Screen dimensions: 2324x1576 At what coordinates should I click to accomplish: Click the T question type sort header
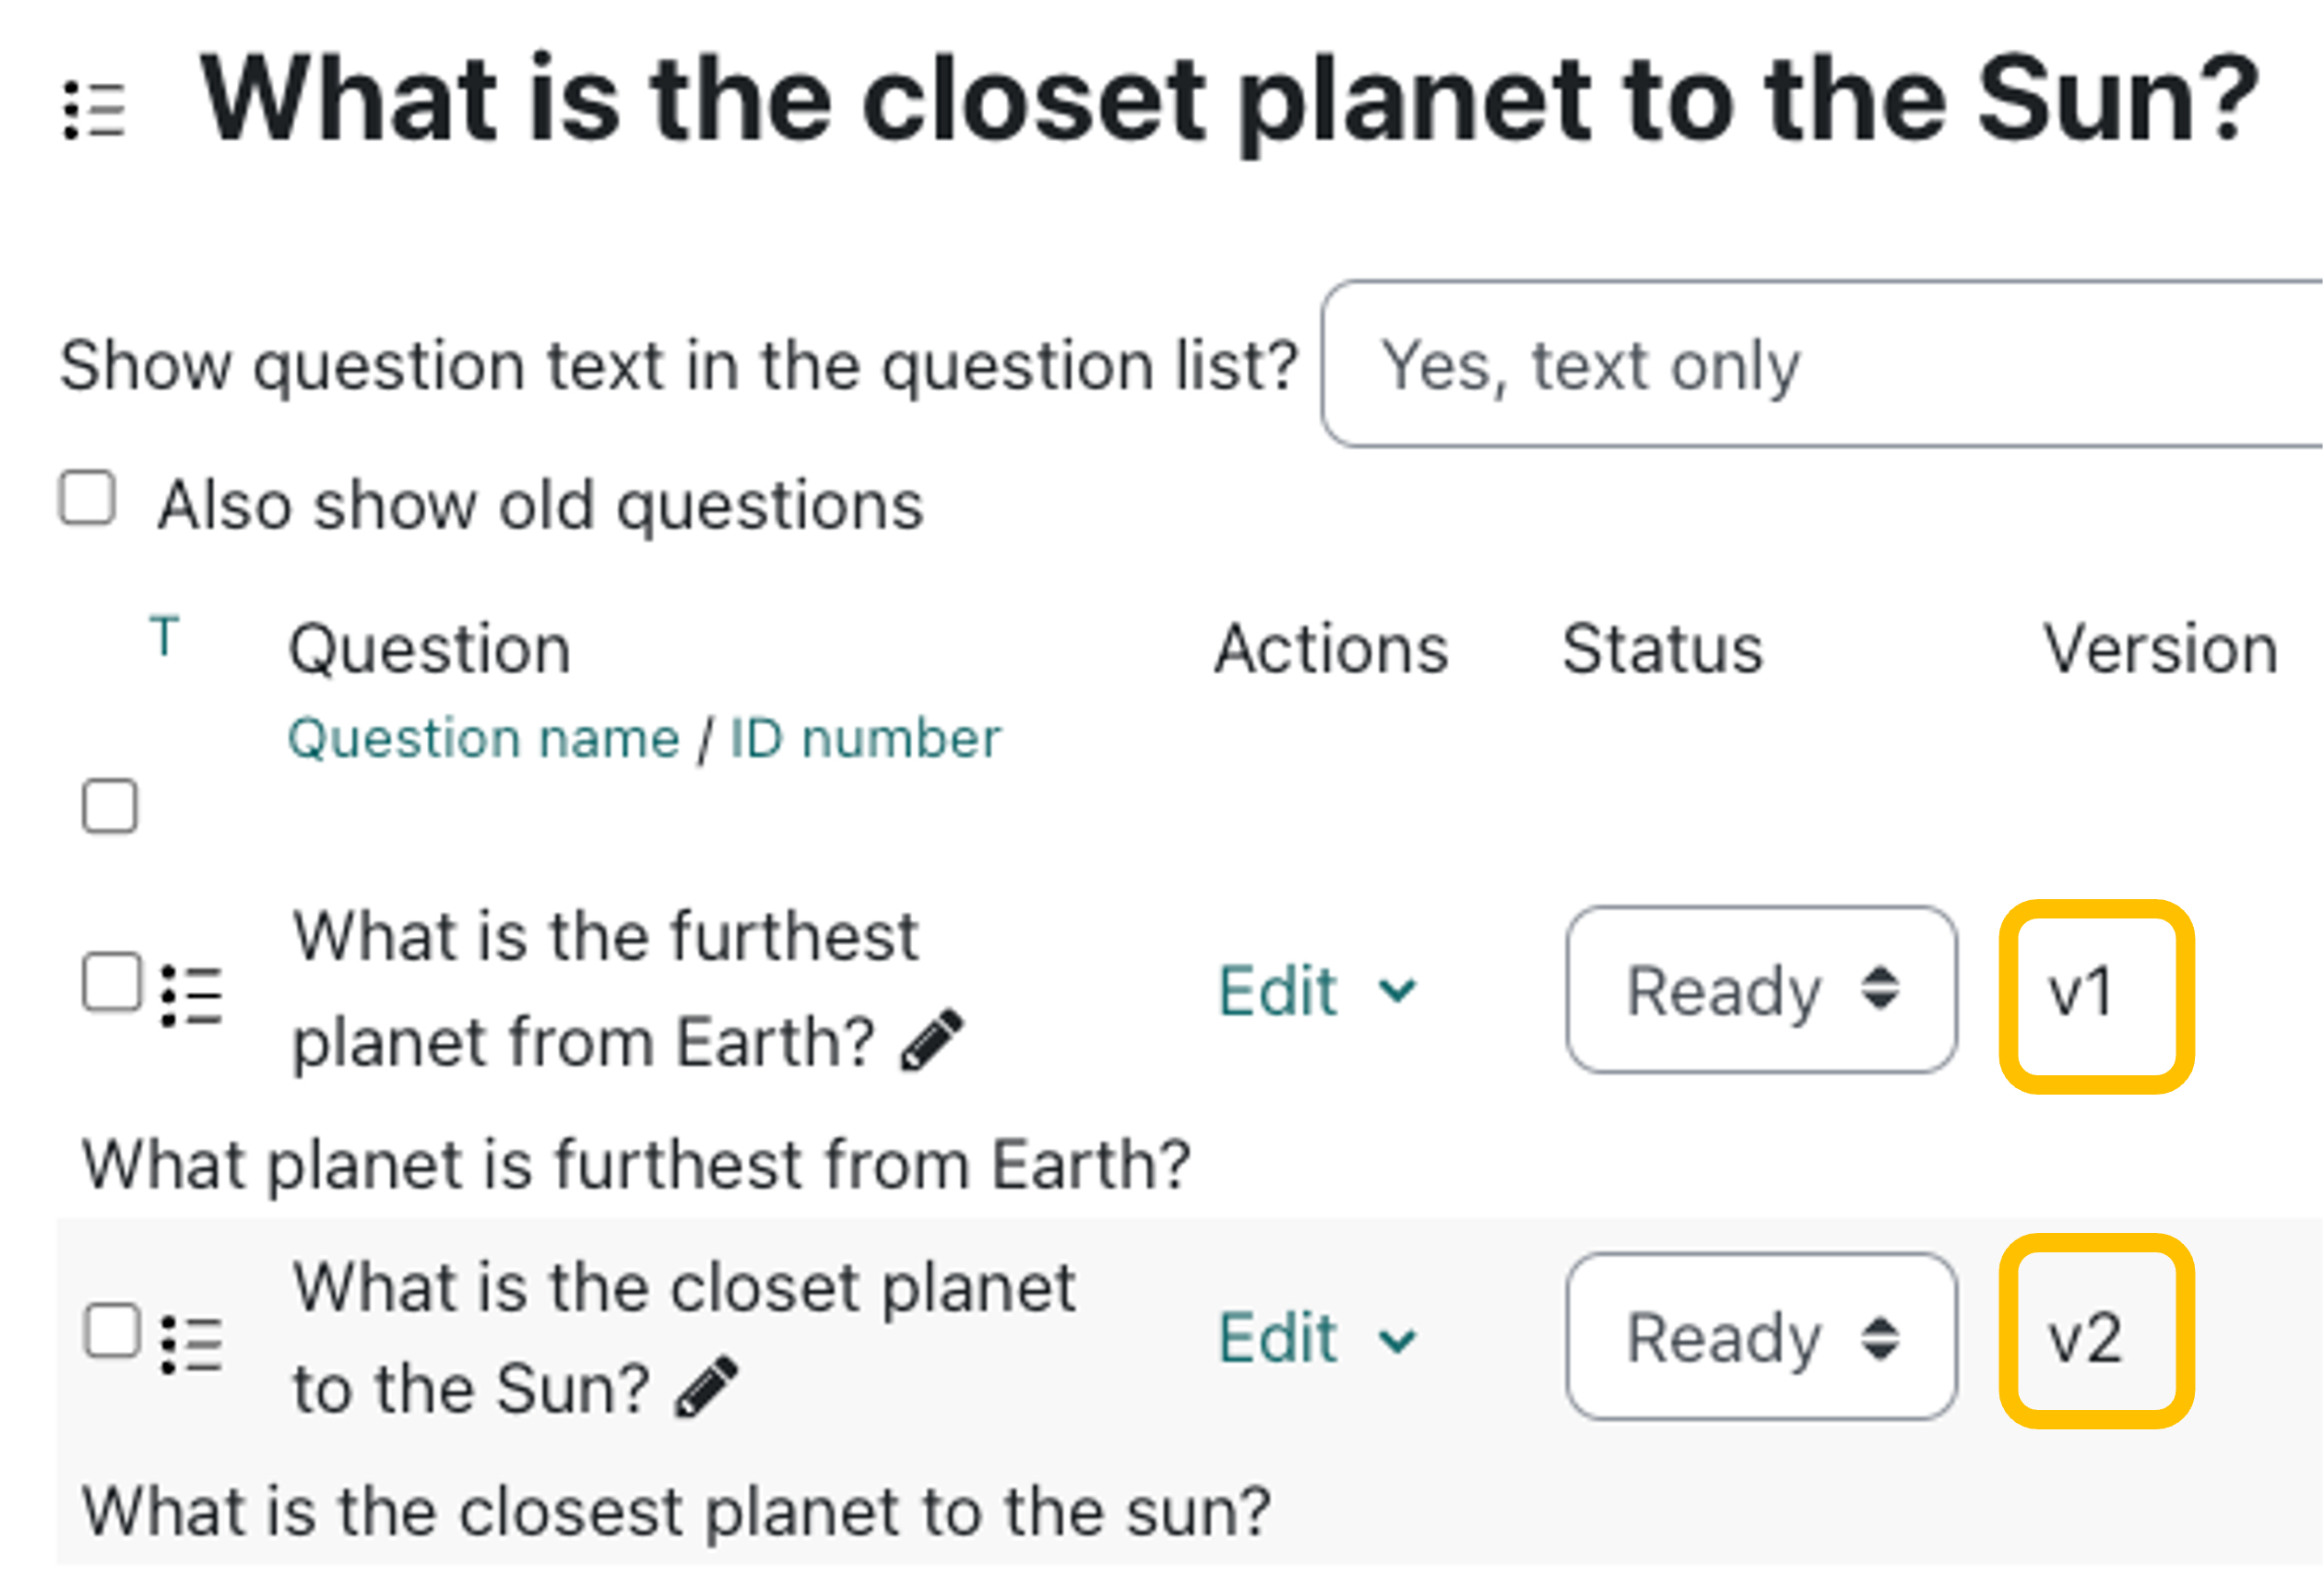[x=164, y=636]
